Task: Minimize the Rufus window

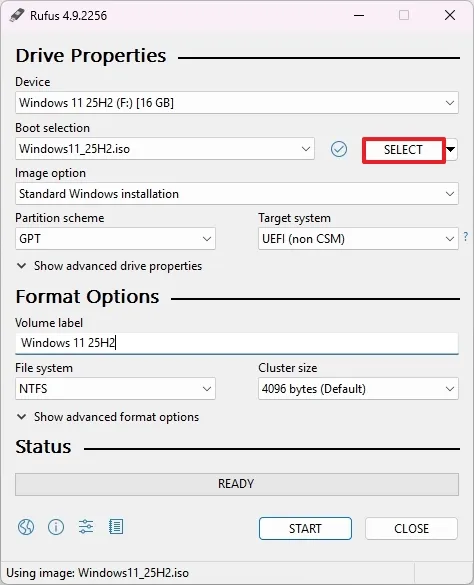Action: click(x=359, y=15)
